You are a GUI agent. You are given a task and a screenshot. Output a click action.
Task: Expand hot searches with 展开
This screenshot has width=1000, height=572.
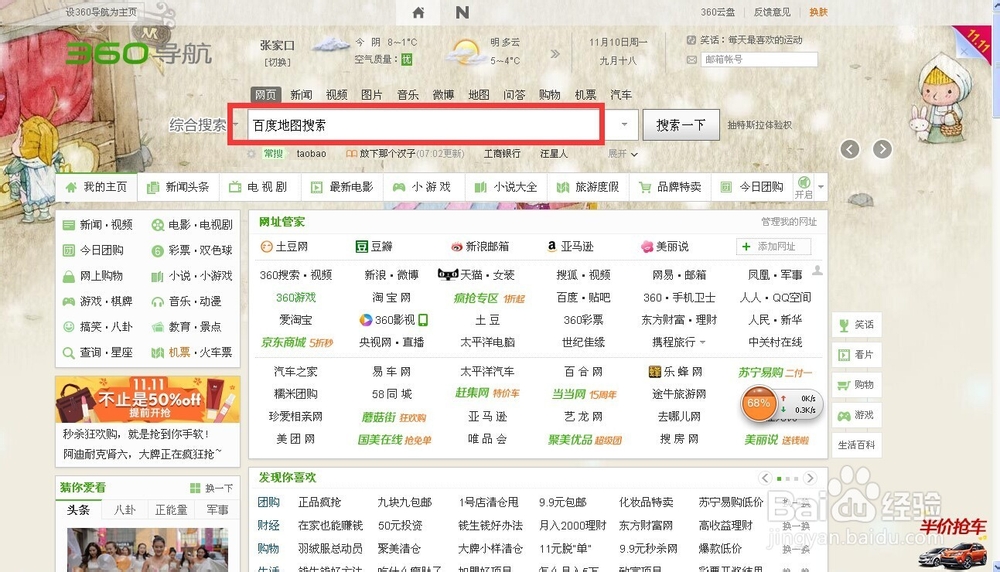click(x=622, y=154)
